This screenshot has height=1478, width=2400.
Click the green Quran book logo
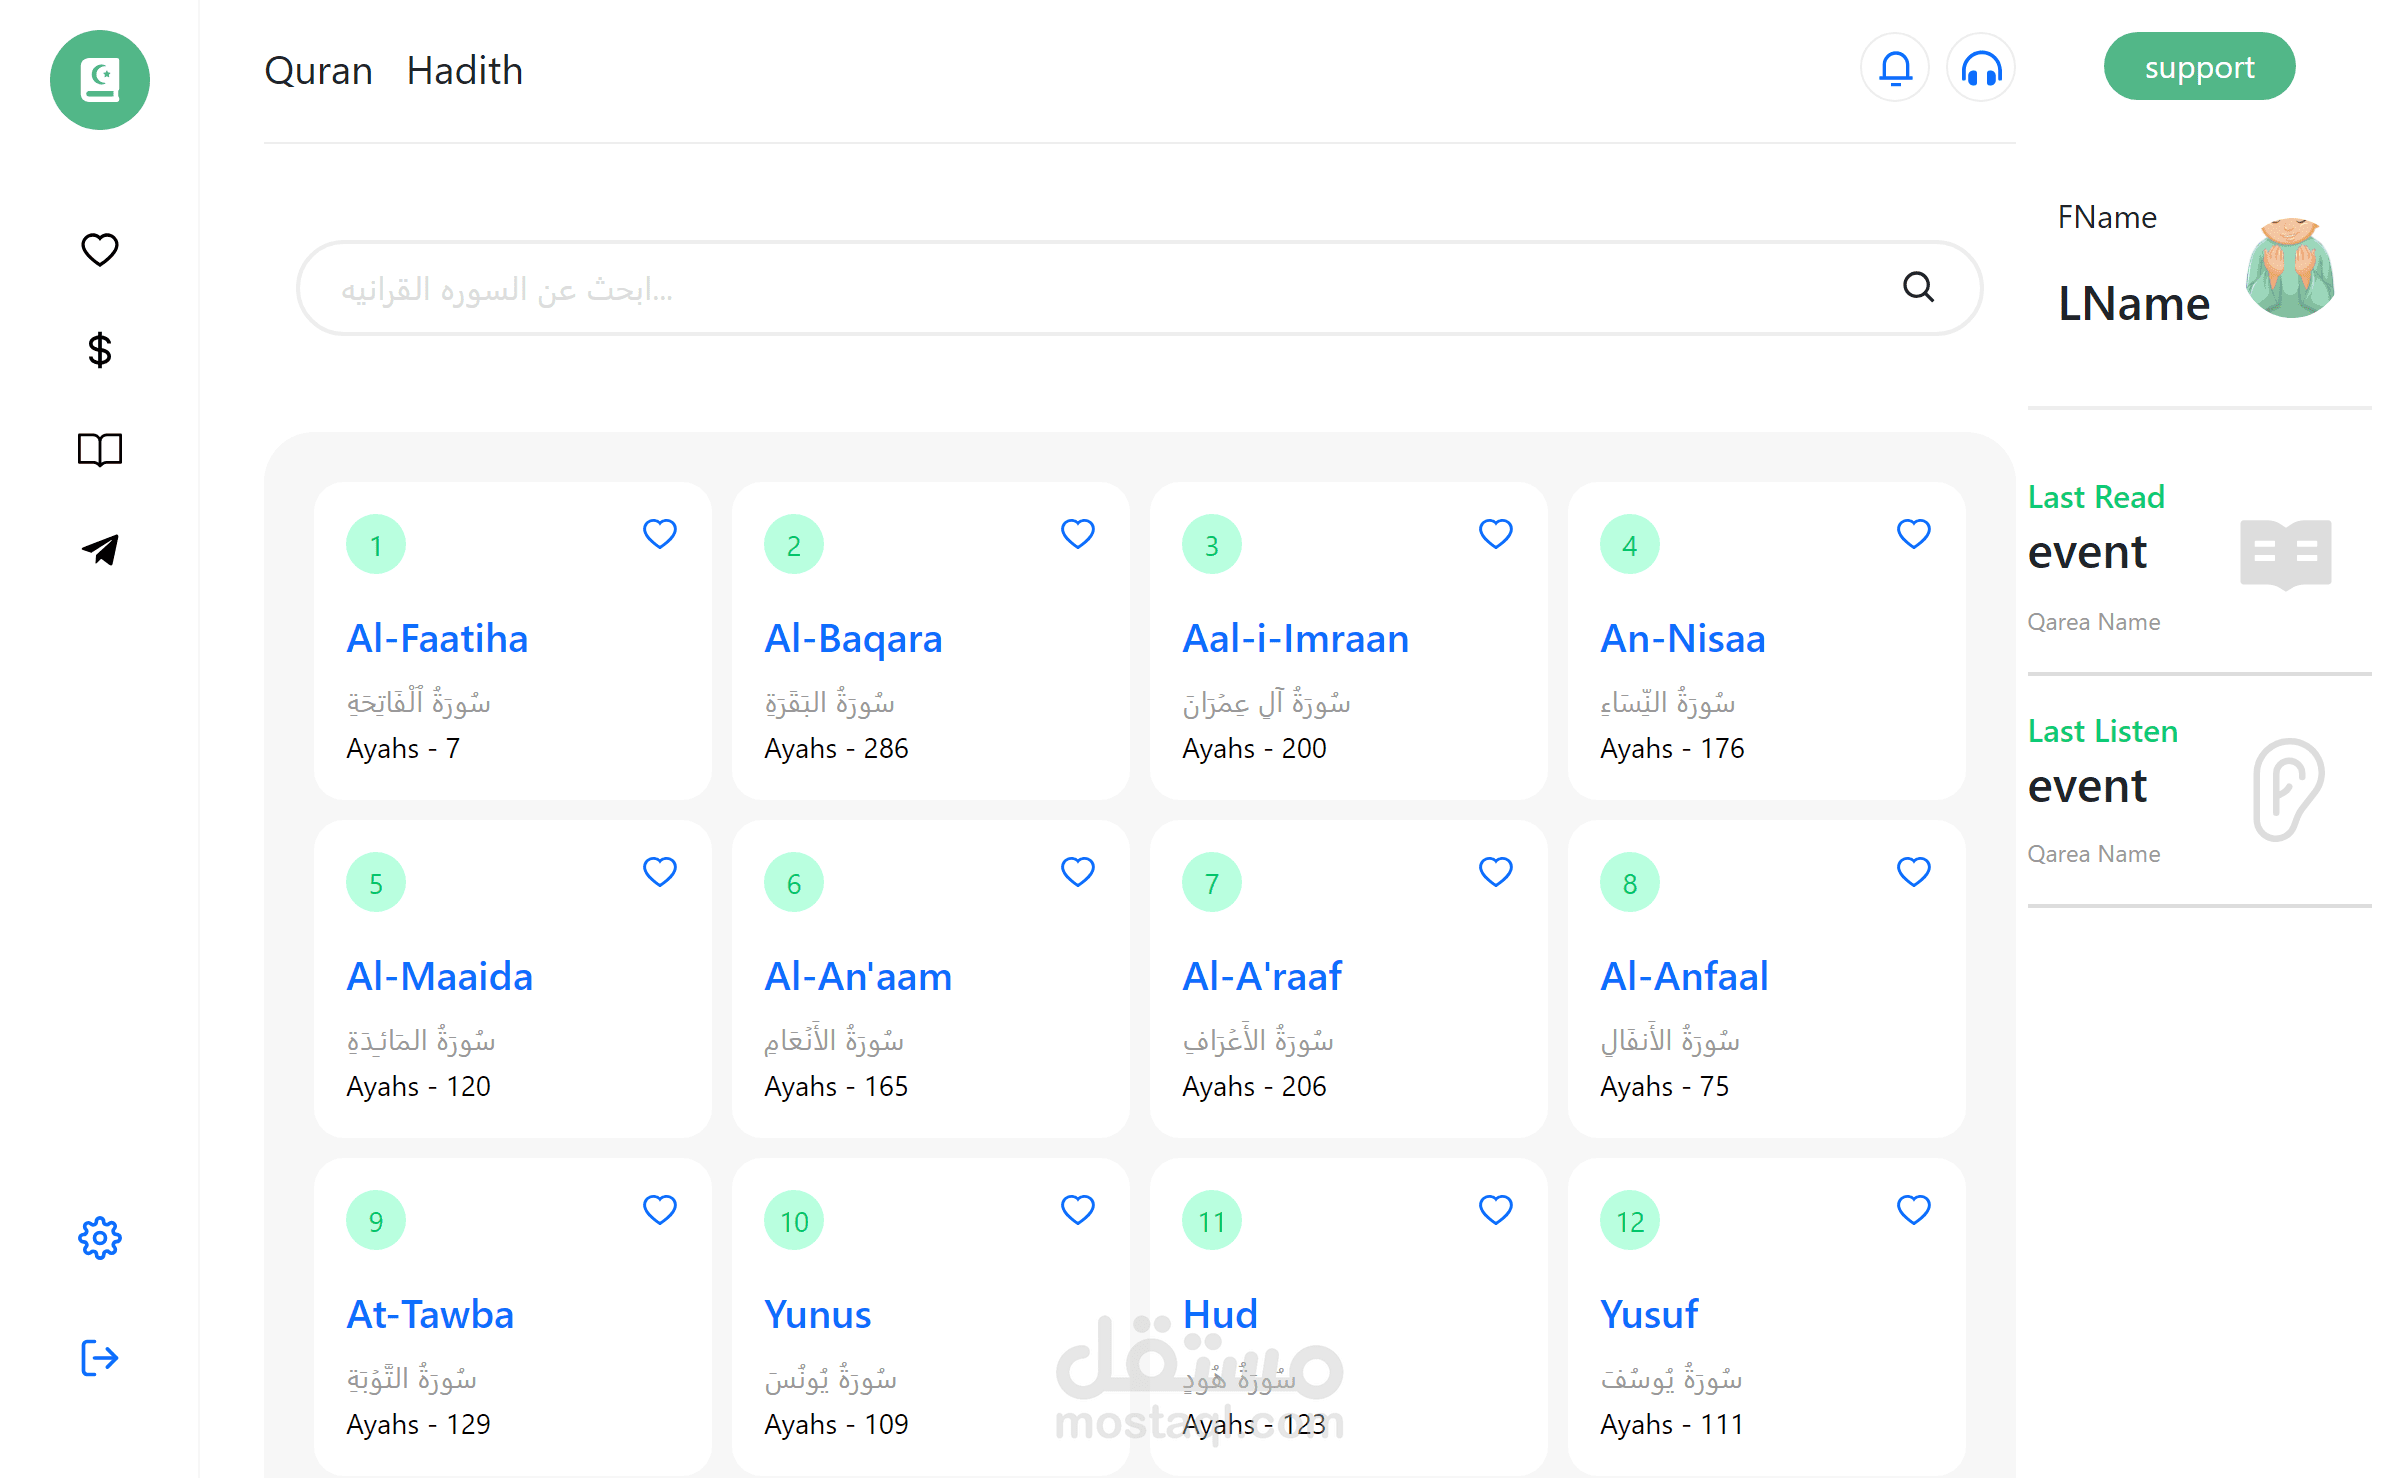[100, 80]
